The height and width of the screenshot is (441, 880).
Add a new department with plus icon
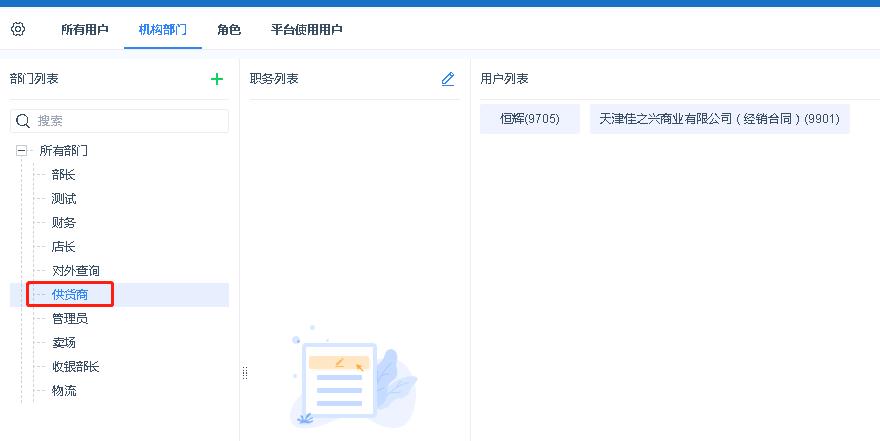(217, 79)
